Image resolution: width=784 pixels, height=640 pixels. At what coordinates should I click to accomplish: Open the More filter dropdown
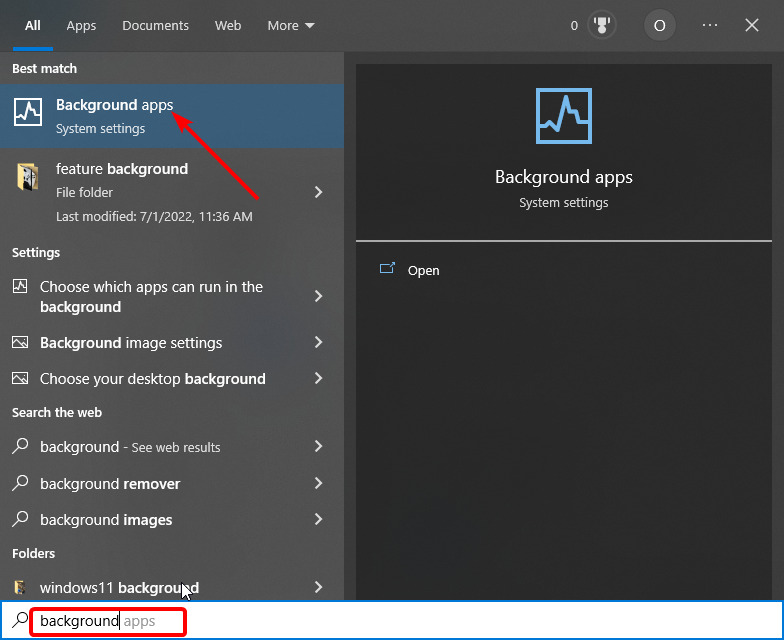[290, 26]
